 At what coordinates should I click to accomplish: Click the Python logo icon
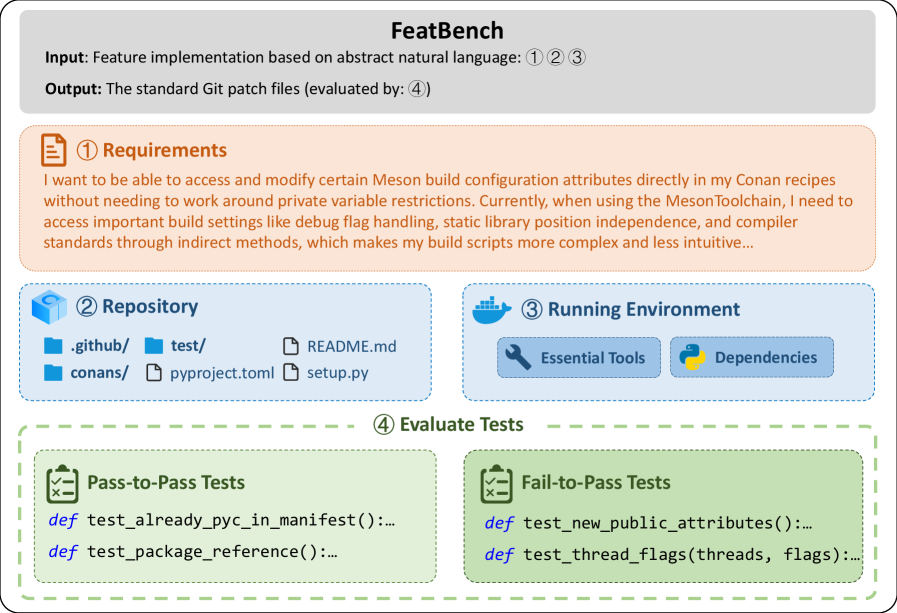(x=691, y=358)
